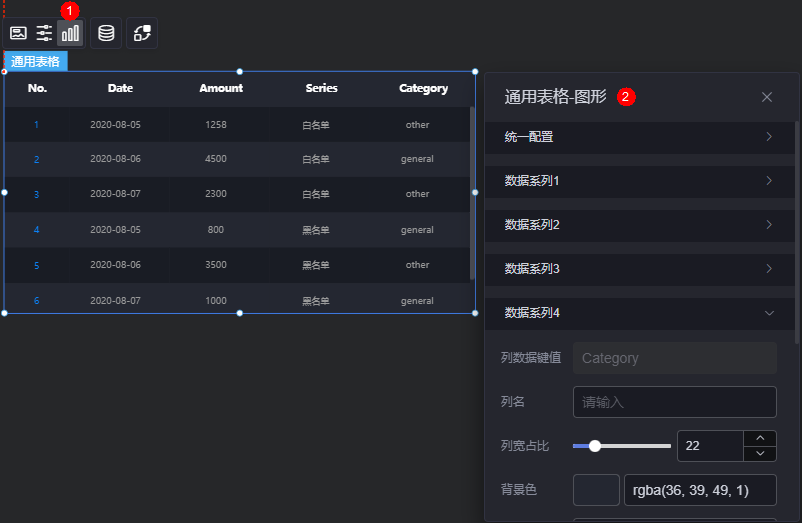The width and height of the screenshot is (802, 523).
Task: Click the 列名 input field
Action: click(x=675, y=402)
